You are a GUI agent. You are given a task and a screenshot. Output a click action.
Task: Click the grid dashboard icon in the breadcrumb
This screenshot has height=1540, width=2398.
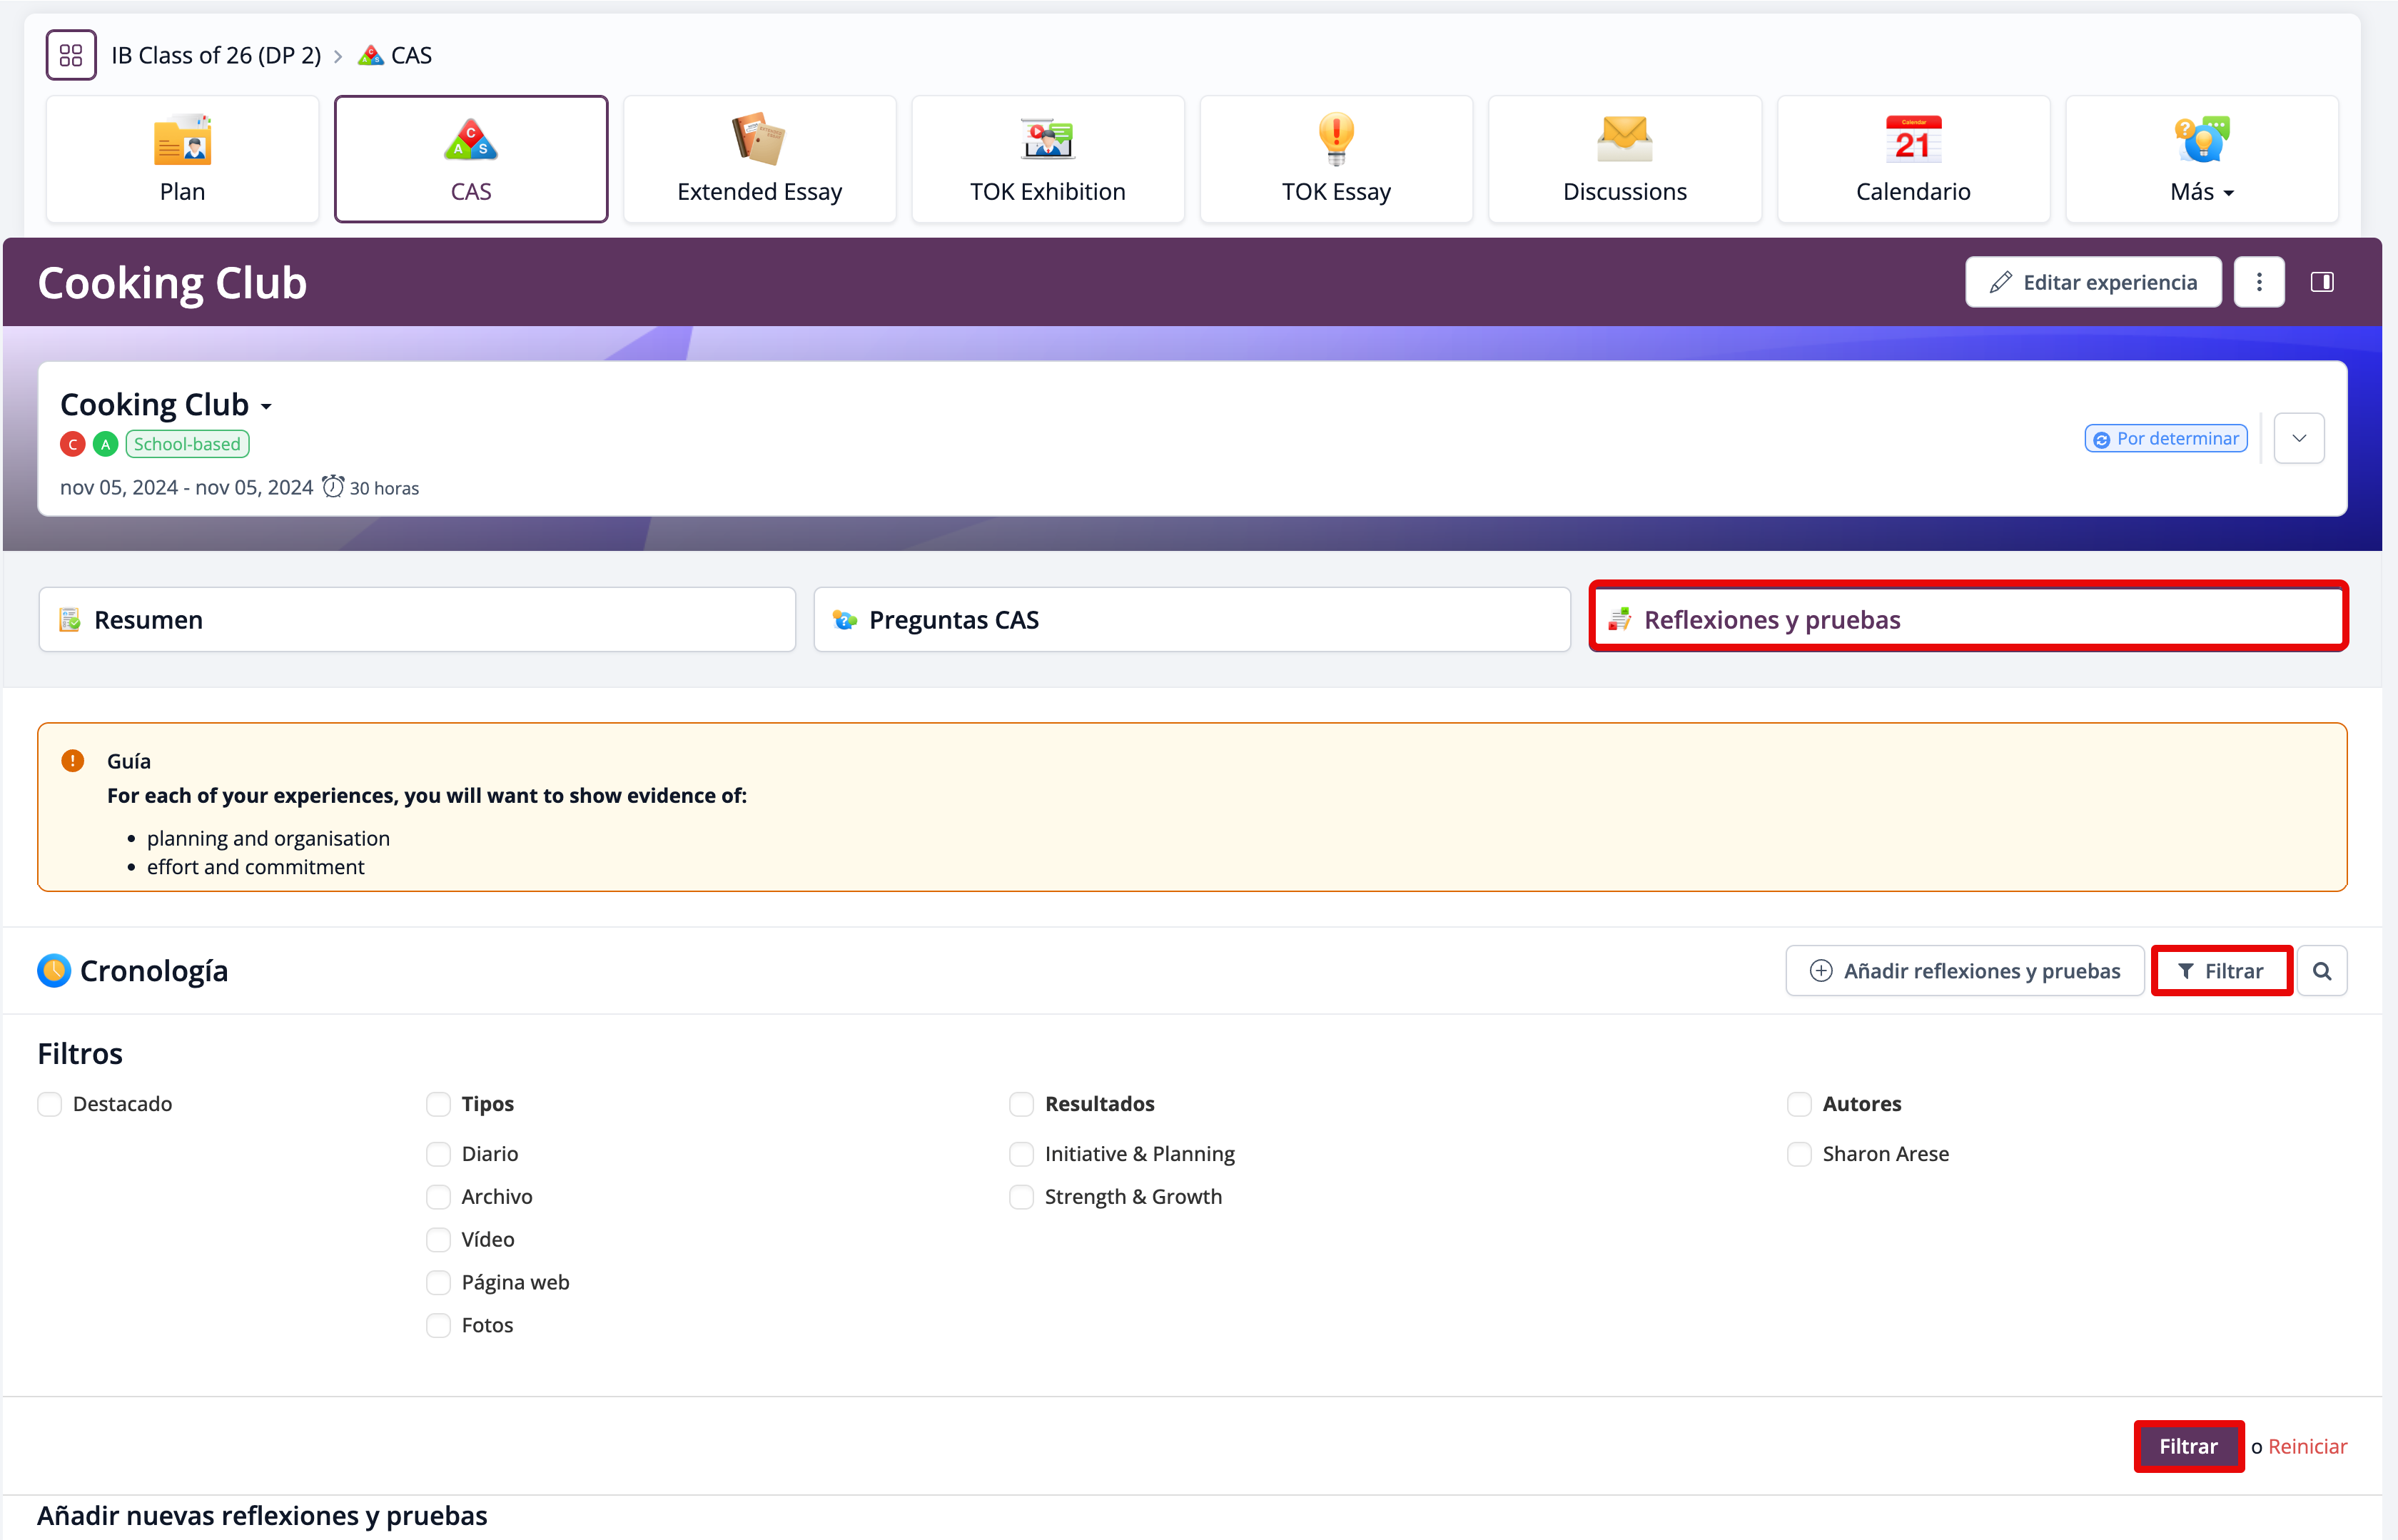click(x=70, y=55)
